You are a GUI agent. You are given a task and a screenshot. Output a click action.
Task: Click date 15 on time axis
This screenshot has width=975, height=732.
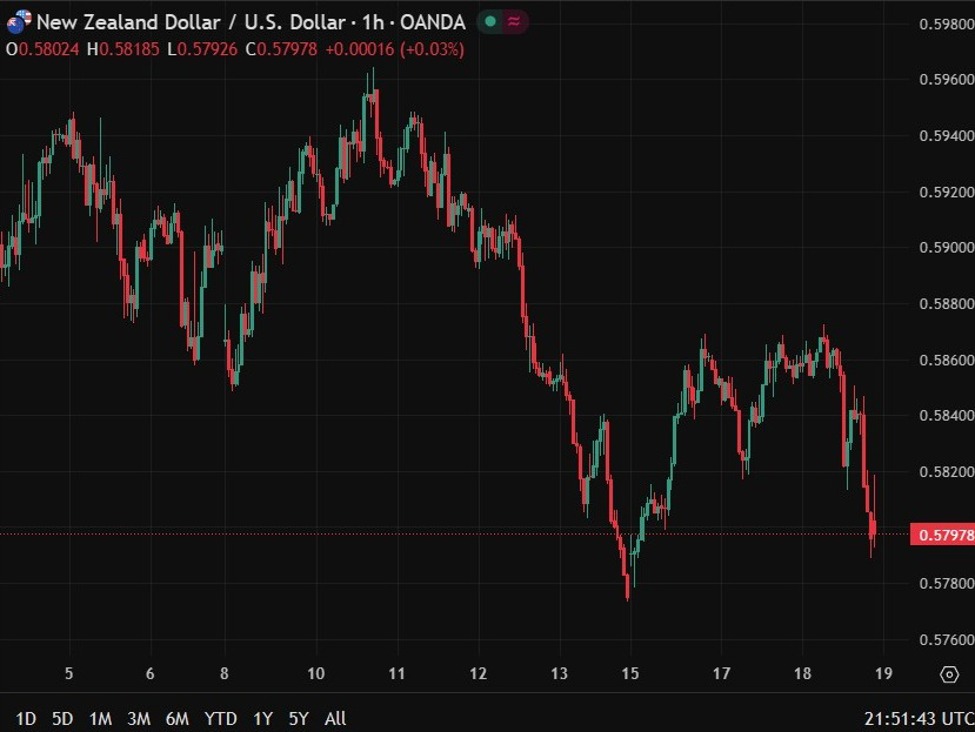click(630, 674)
